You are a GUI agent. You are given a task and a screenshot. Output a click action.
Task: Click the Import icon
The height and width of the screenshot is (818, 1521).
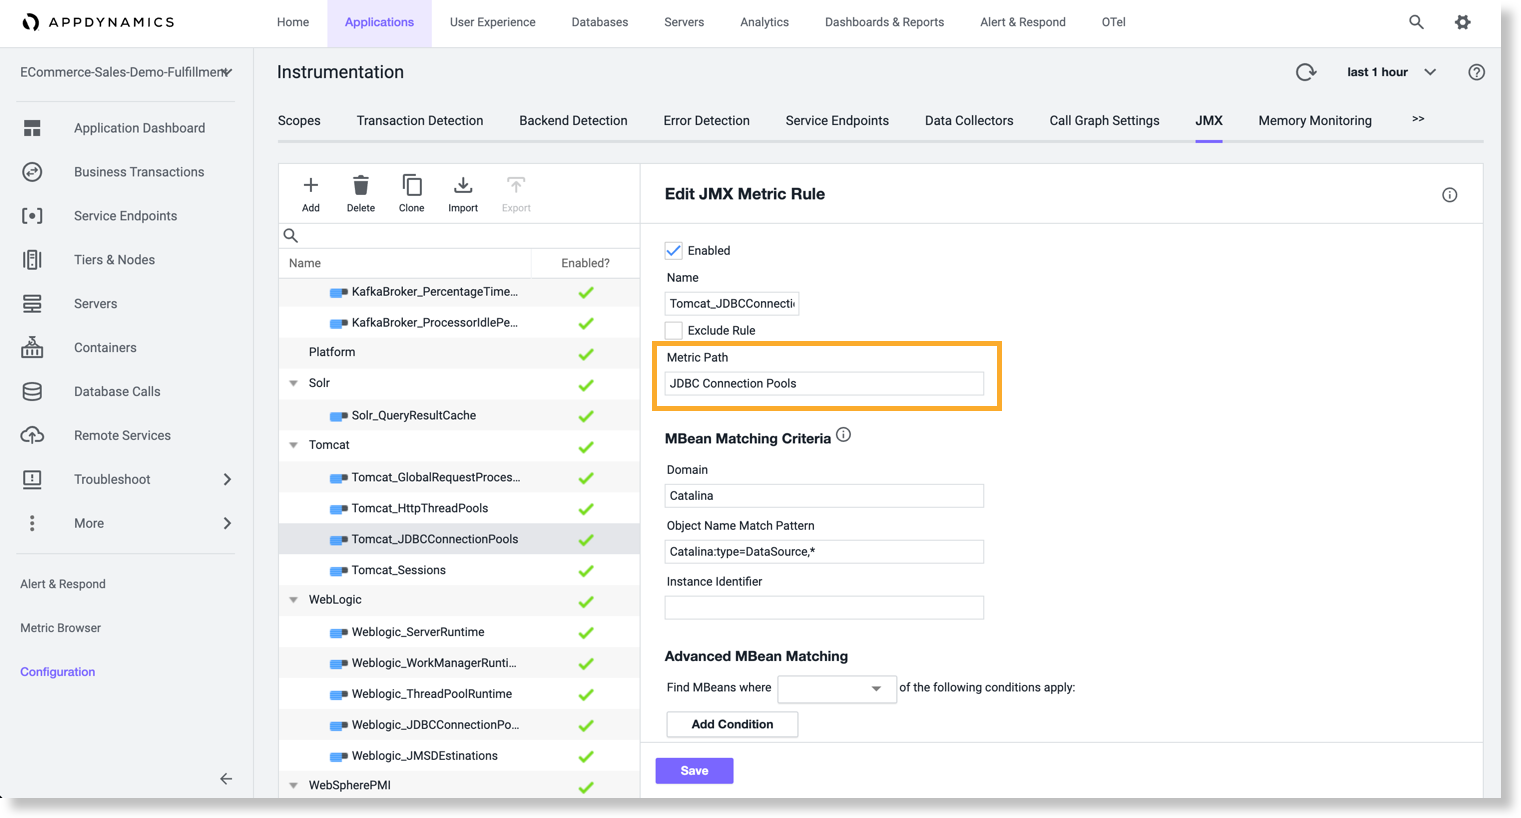pos(463,185)
